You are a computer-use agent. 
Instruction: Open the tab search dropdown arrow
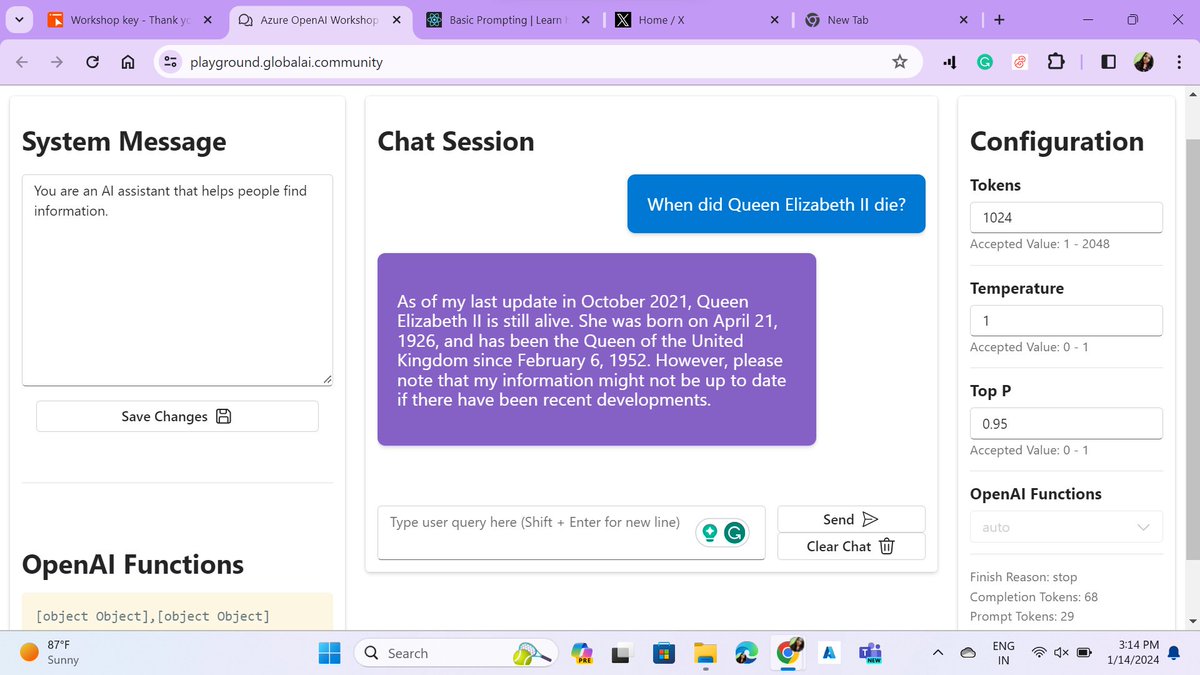(x=19, y=19)
